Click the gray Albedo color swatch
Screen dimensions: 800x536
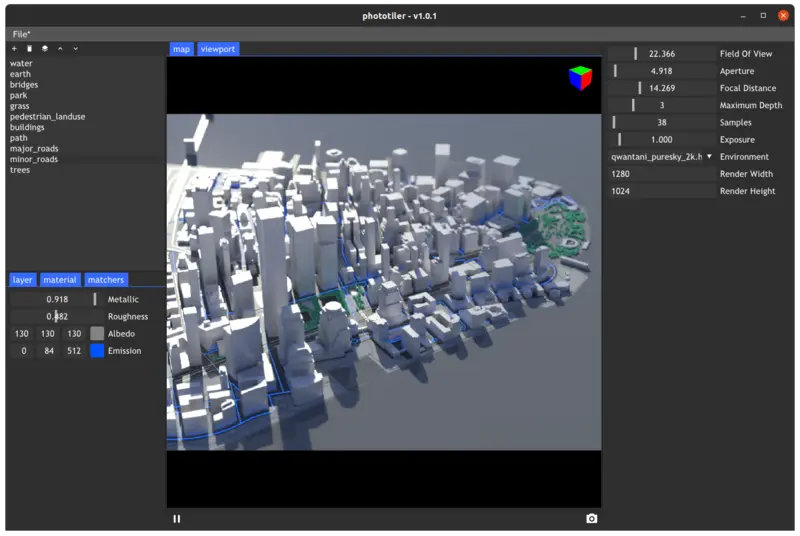97,334
